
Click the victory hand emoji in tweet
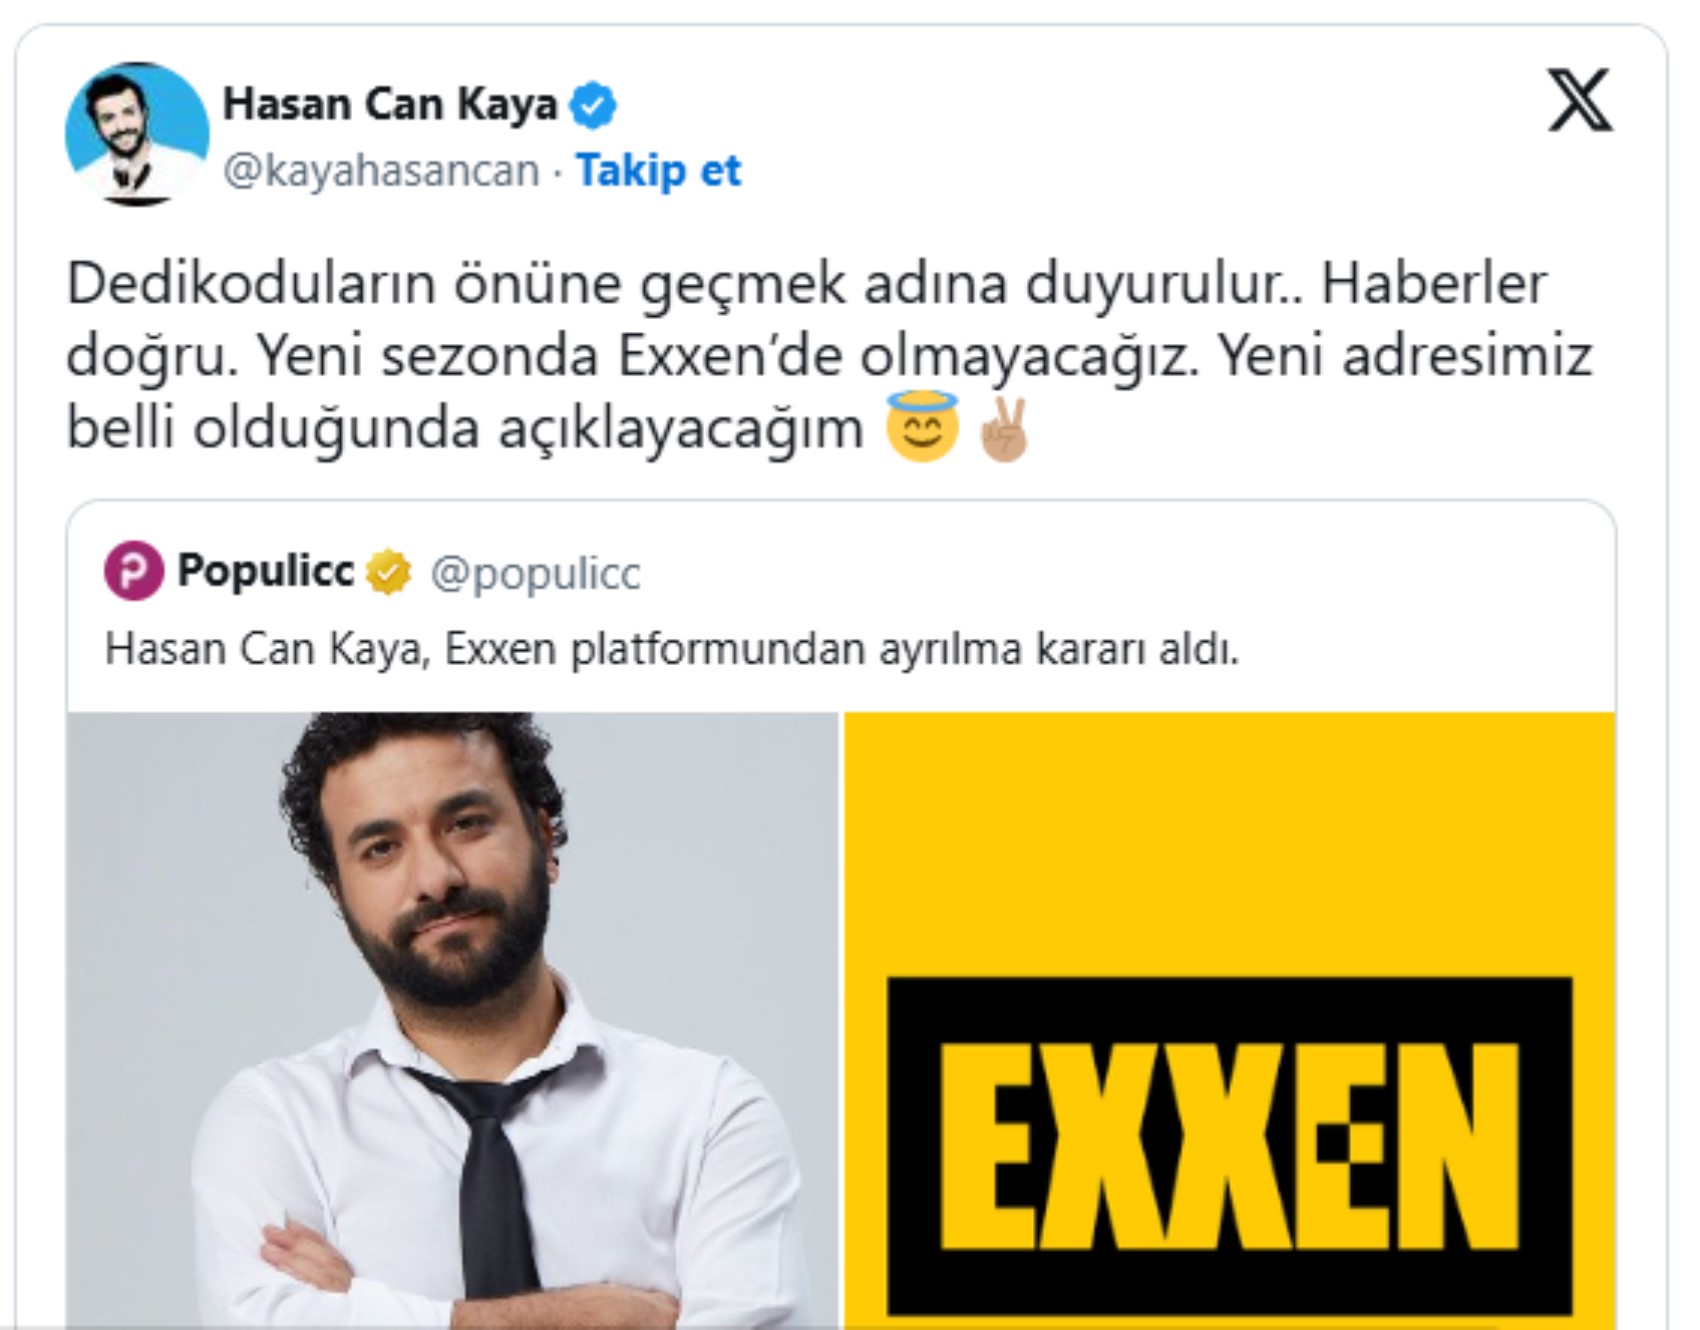(x=1004, y=430)
